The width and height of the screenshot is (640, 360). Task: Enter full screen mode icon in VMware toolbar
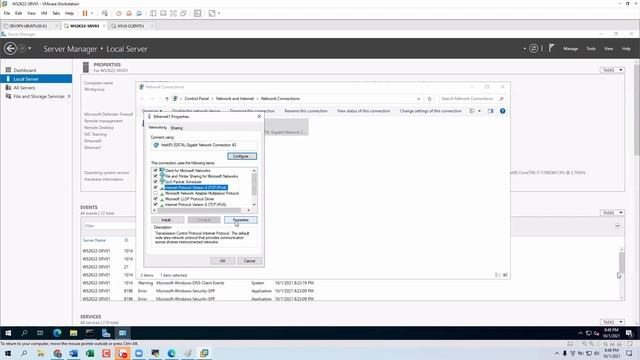(173, 13)
